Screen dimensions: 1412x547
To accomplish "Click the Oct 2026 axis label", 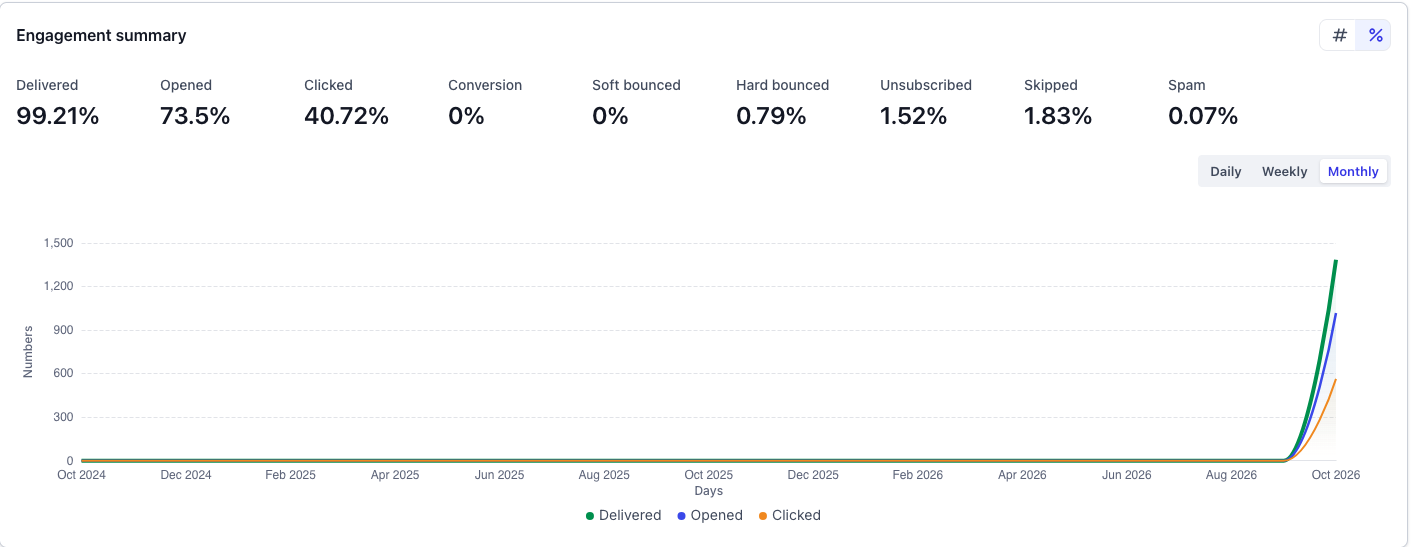I will coord(1336,475).
